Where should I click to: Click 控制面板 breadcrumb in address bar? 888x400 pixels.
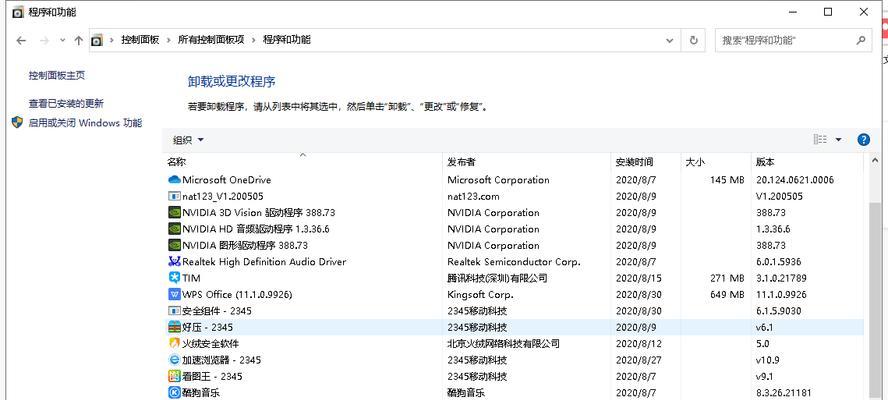(140, 40)
